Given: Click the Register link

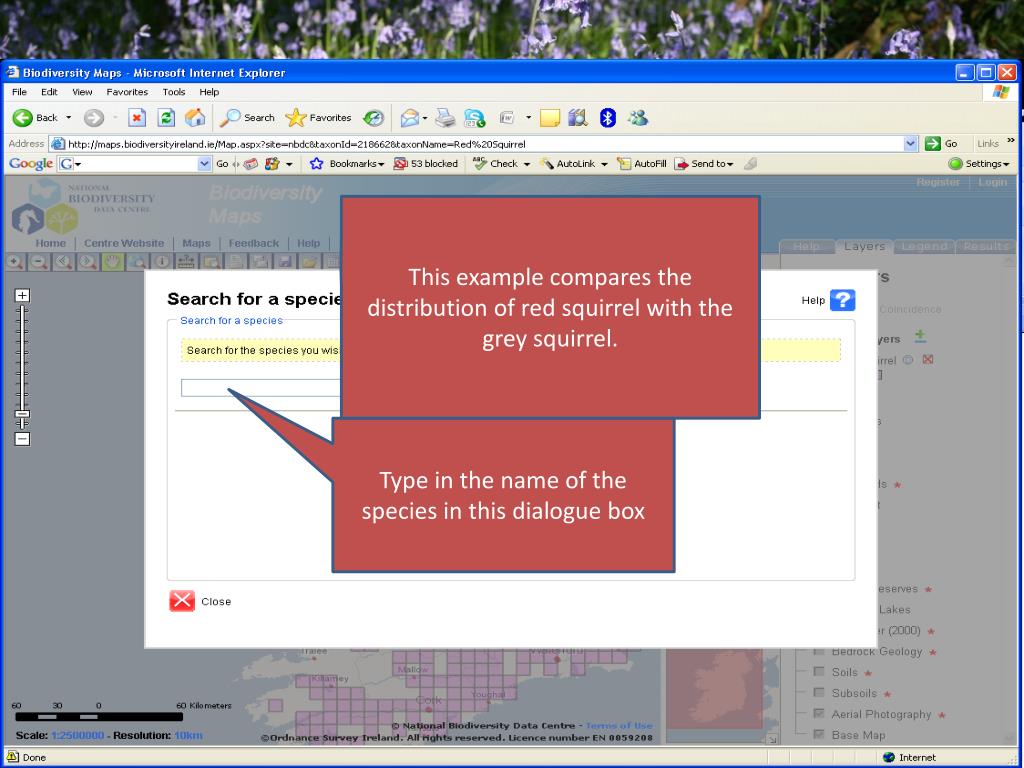Looking at the screenshot, I should (x=938, y=182).
